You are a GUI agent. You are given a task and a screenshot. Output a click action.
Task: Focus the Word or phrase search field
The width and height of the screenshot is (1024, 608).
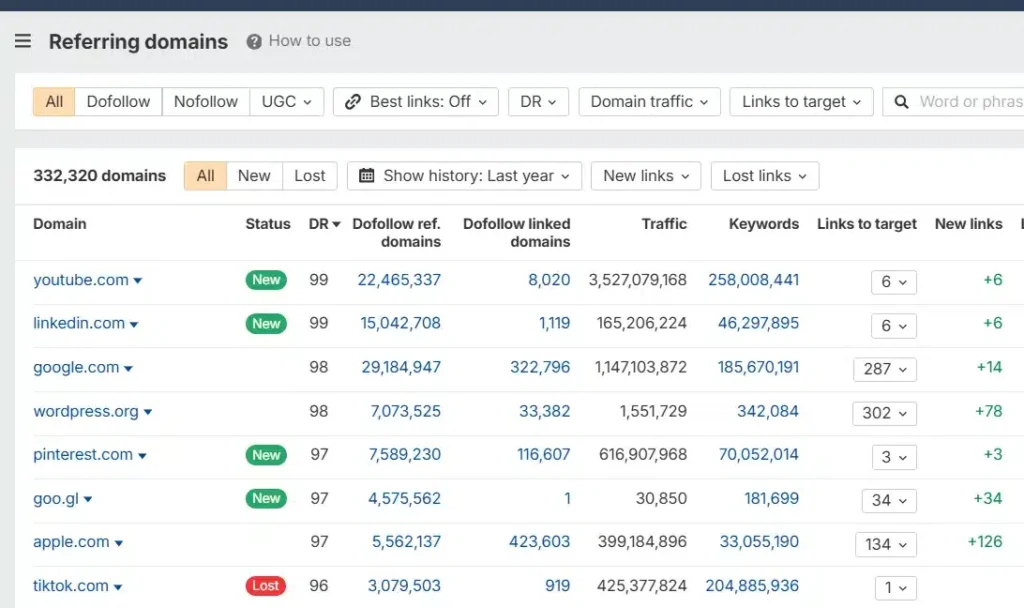953,102
